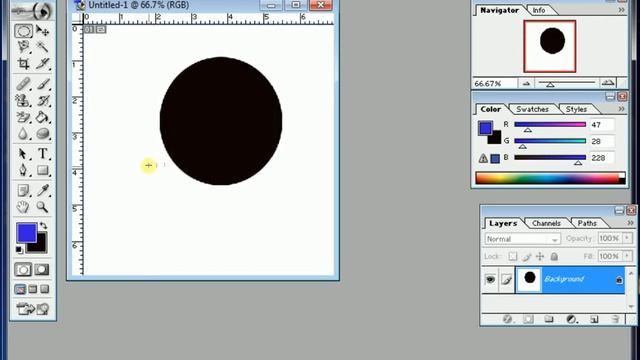Viewport: 640px width, 360px height.
Task: Pick the Clone Stamp tool
Action: point(23,100)
